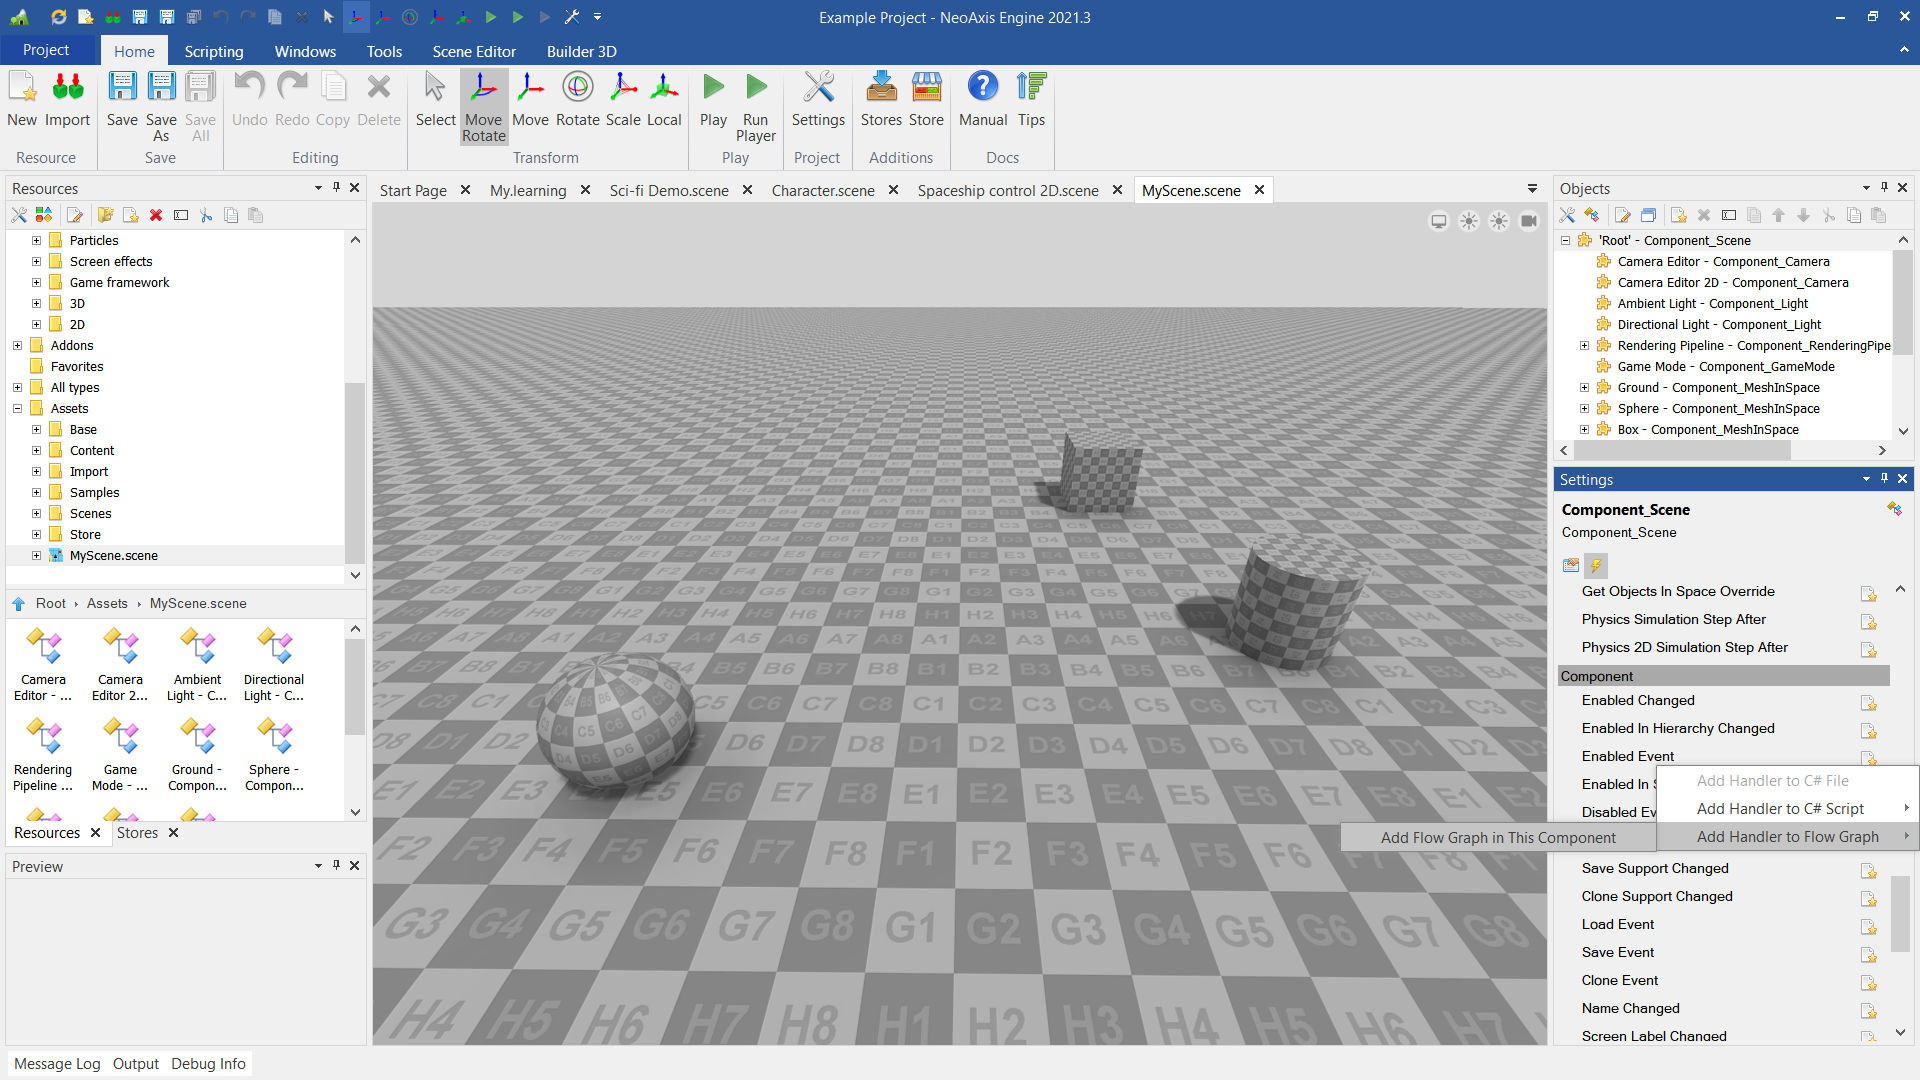Switch settings to events lightning tab
Image resolution: width=1920 pixels, height=1080 pixels.
[x=1596, y=565]
